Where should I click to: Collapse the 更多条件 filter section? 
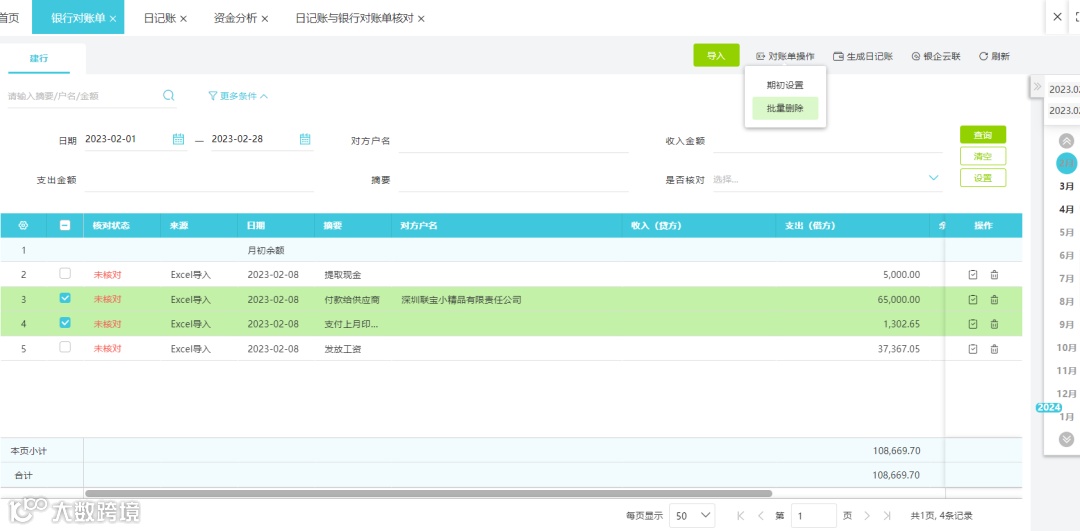[x=238, y=96]
